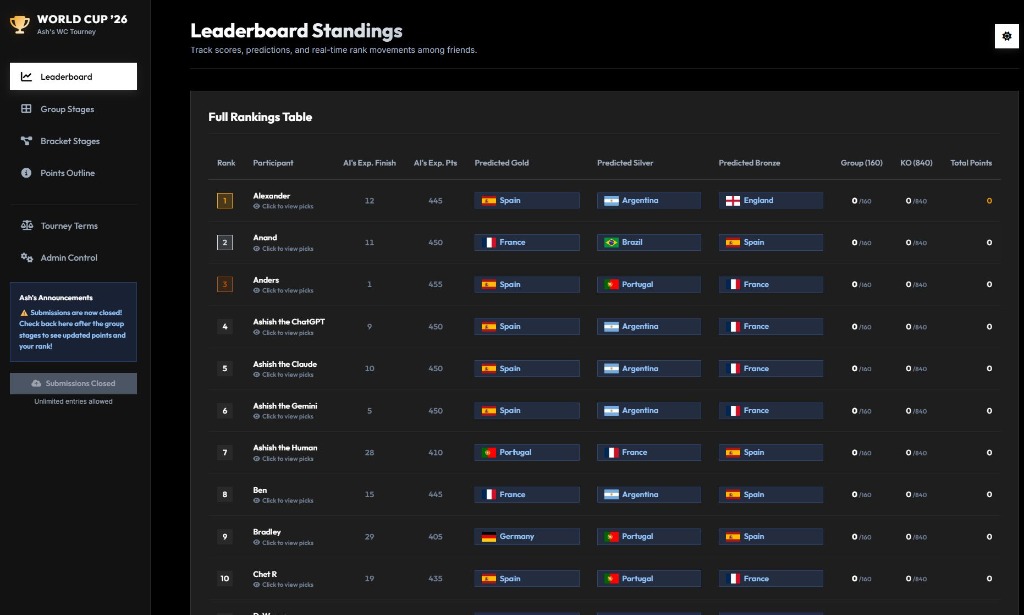View Ashish the Gemini picks

click(x=283, y=417)
